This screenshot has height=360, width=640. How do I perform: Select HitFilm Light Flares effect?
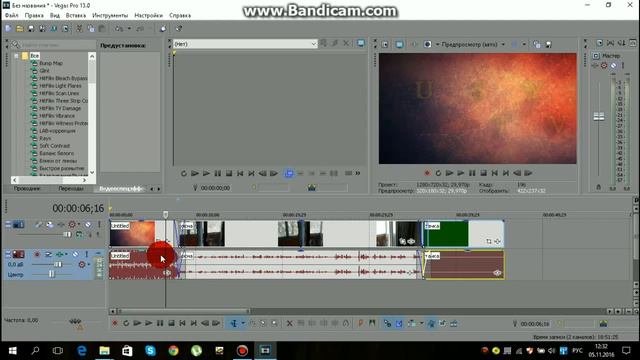click(x=60, y=86)
